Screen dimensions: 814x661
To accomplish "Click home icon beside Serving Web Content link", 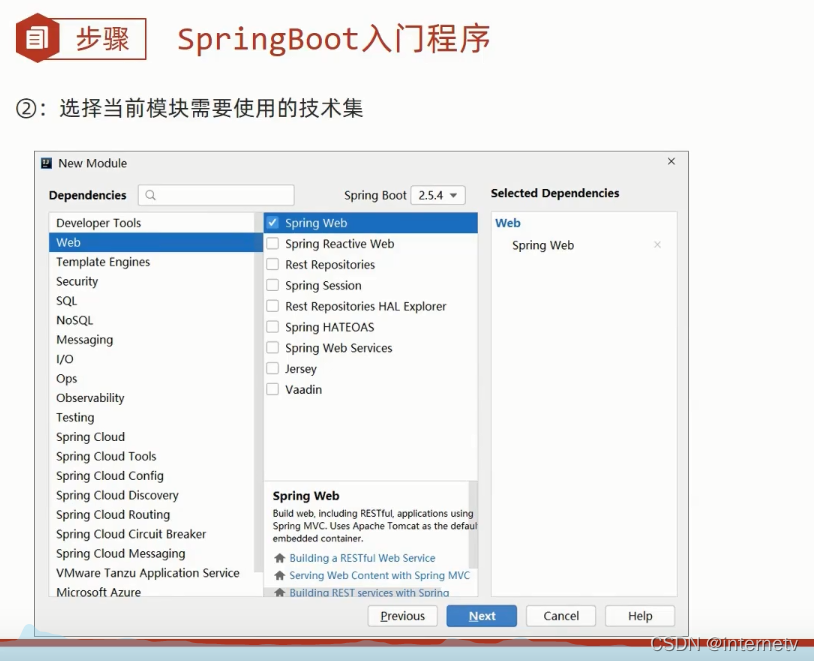I will pyautogui.click(x=279, y=575).
